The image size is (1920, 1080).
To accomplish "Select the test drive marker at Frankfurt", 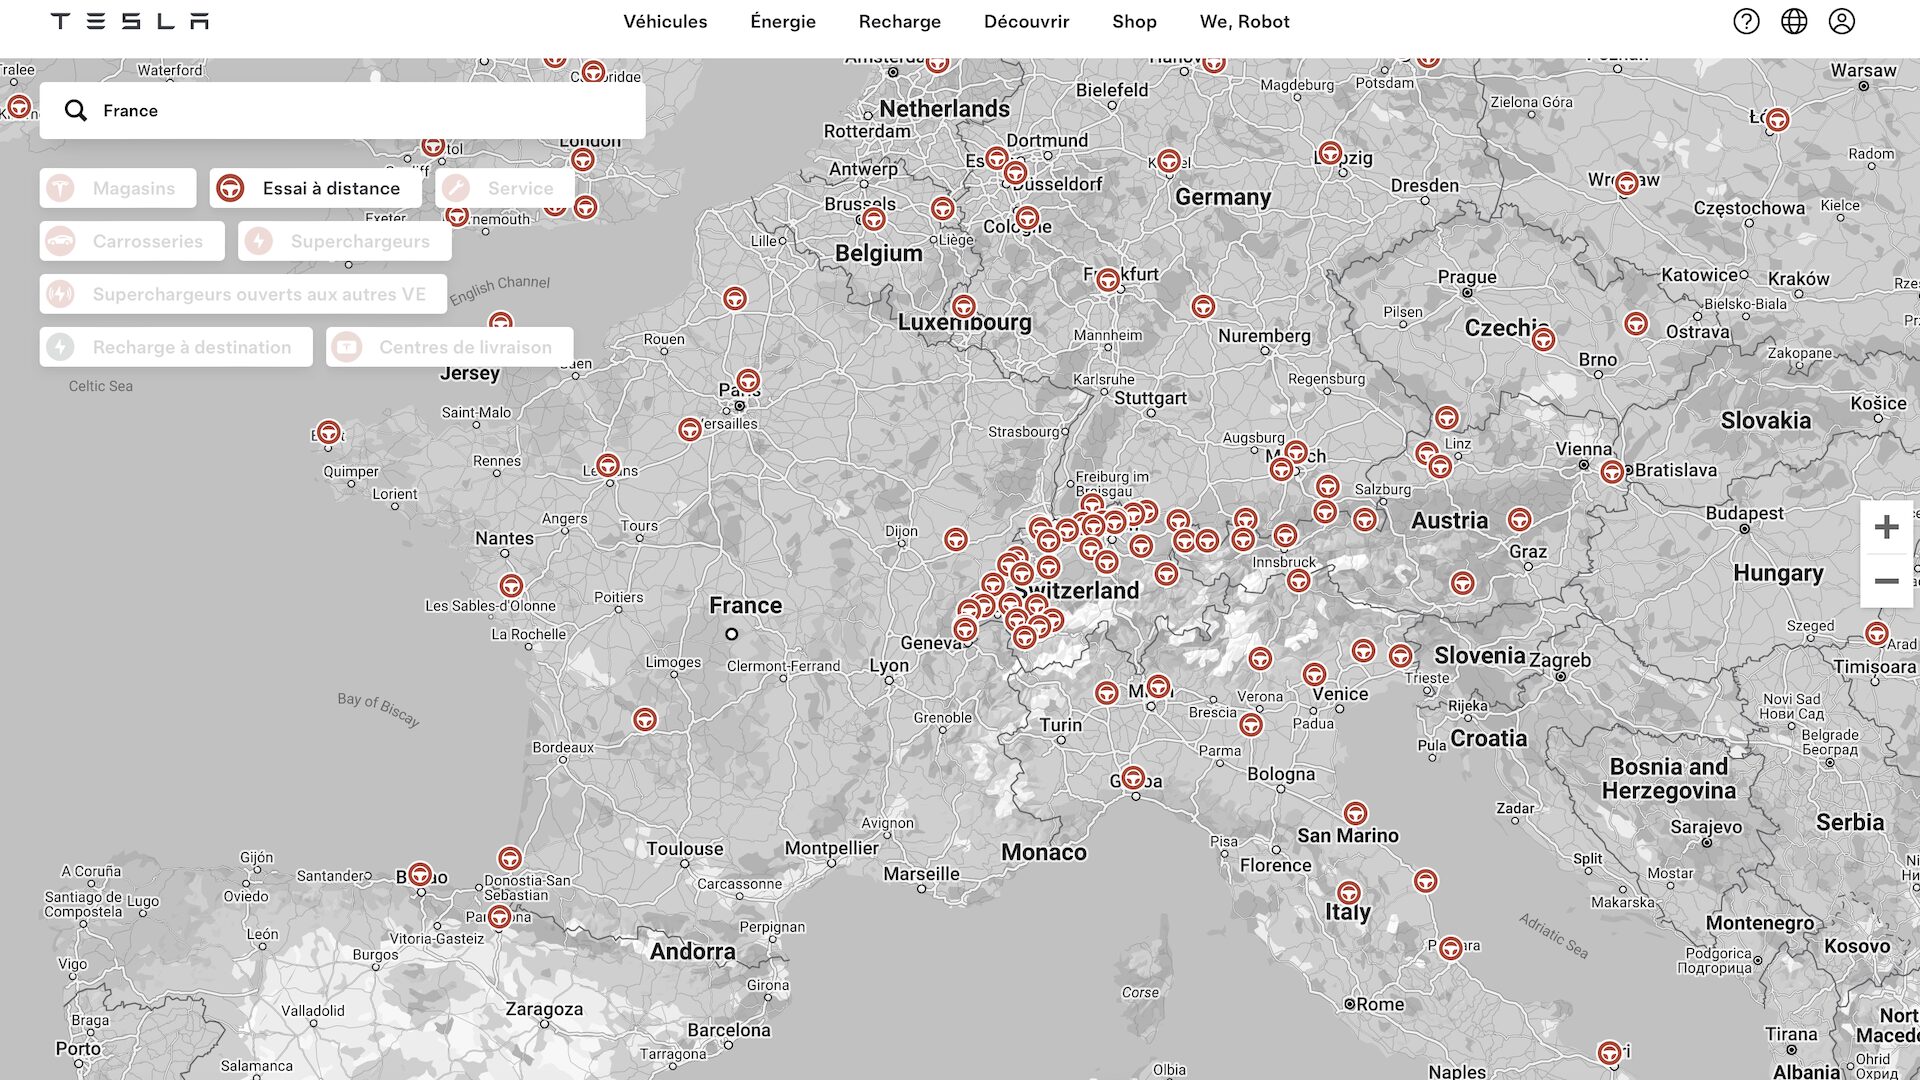I will click(x=1107, y=280).
